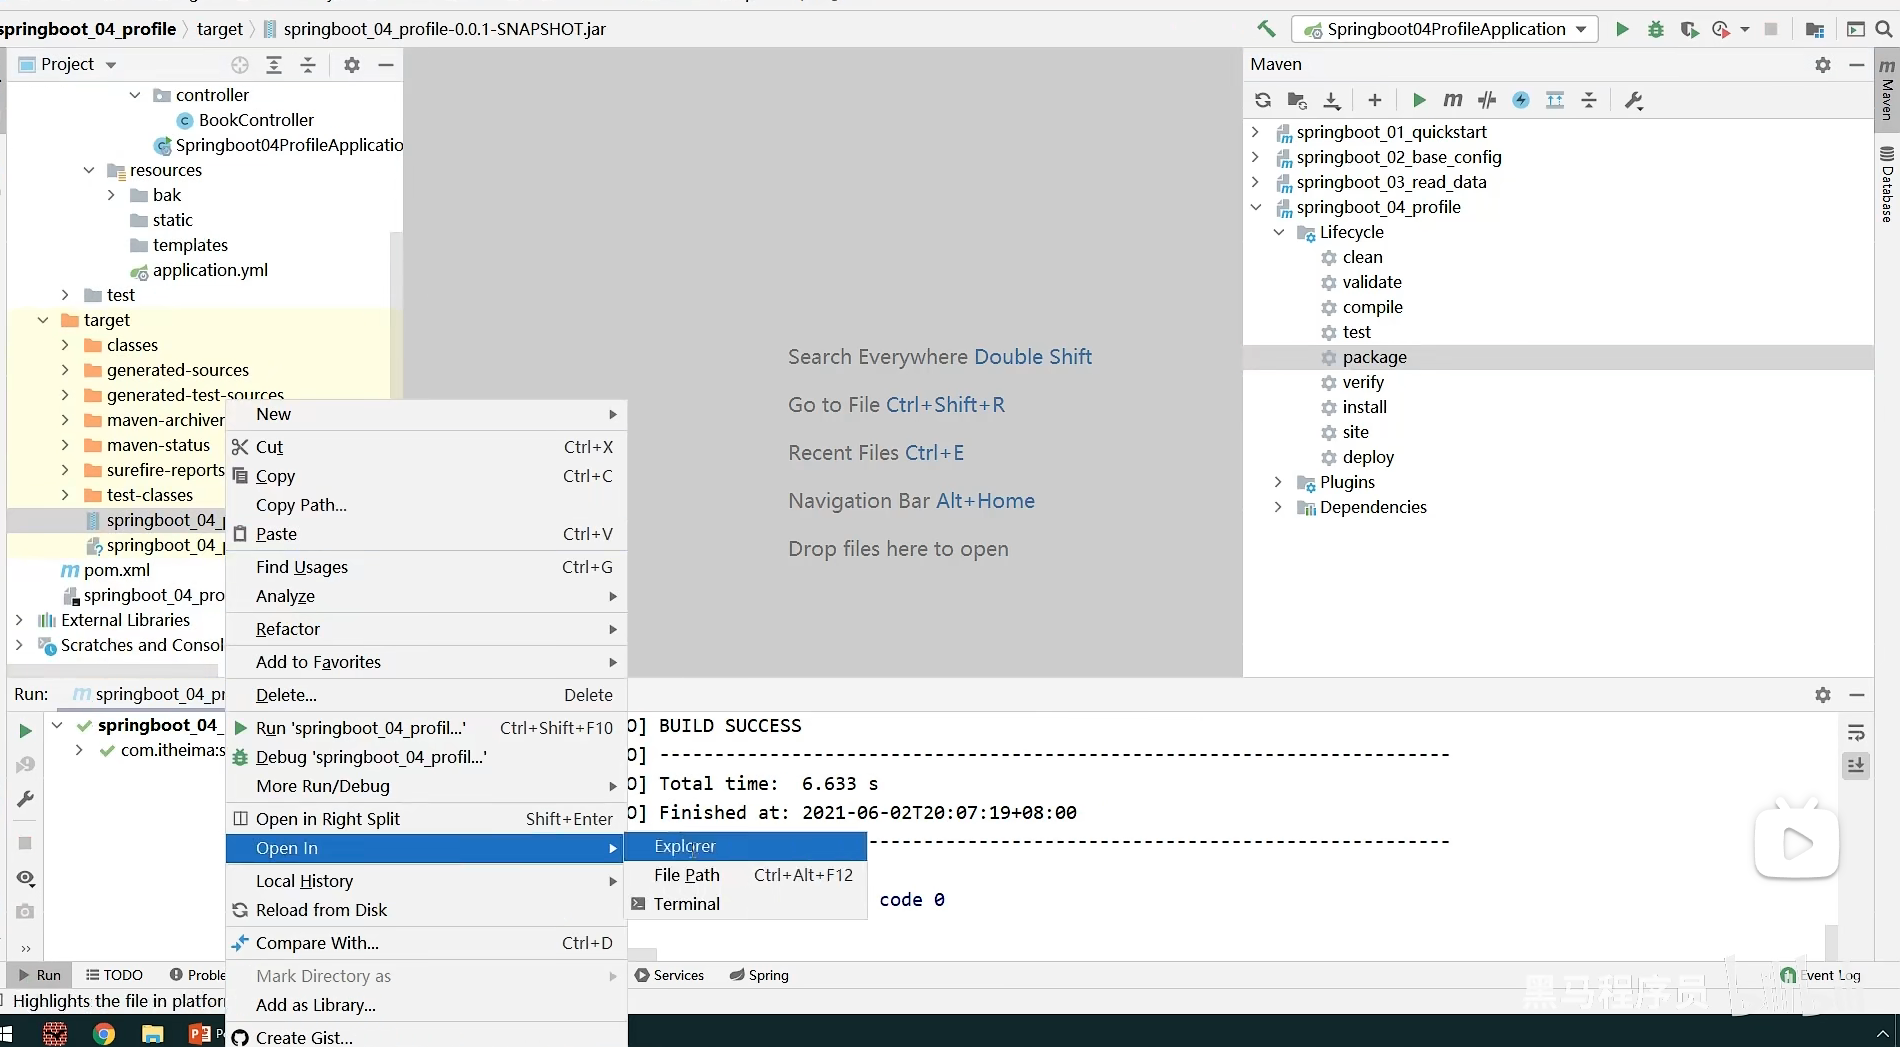Click Execute Maven Goal icon
Viewport: 1900px width, 1047px height.
click(x=1453, y=100)
